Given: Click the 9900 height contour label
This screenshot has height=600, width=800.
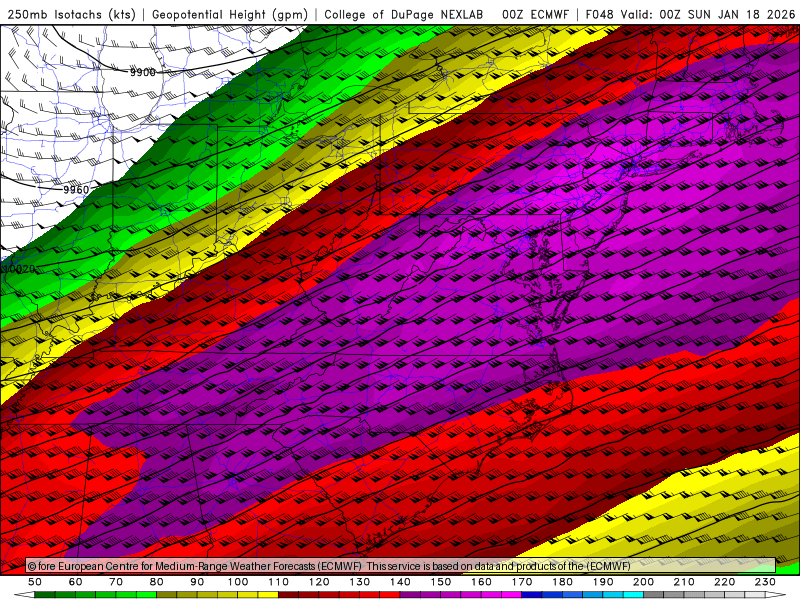Looking at the screenshot, I should (x=142, y=72).
